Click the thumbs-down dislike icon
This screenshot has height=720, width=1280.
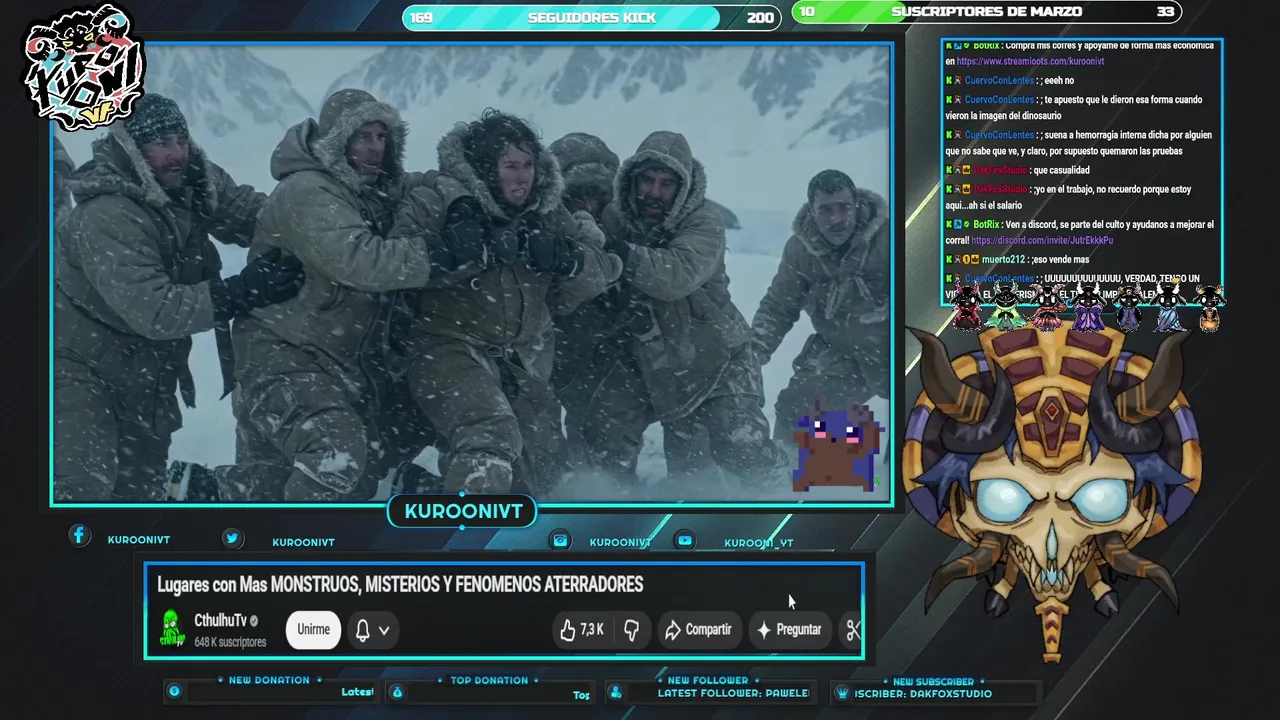pos(631,629)
